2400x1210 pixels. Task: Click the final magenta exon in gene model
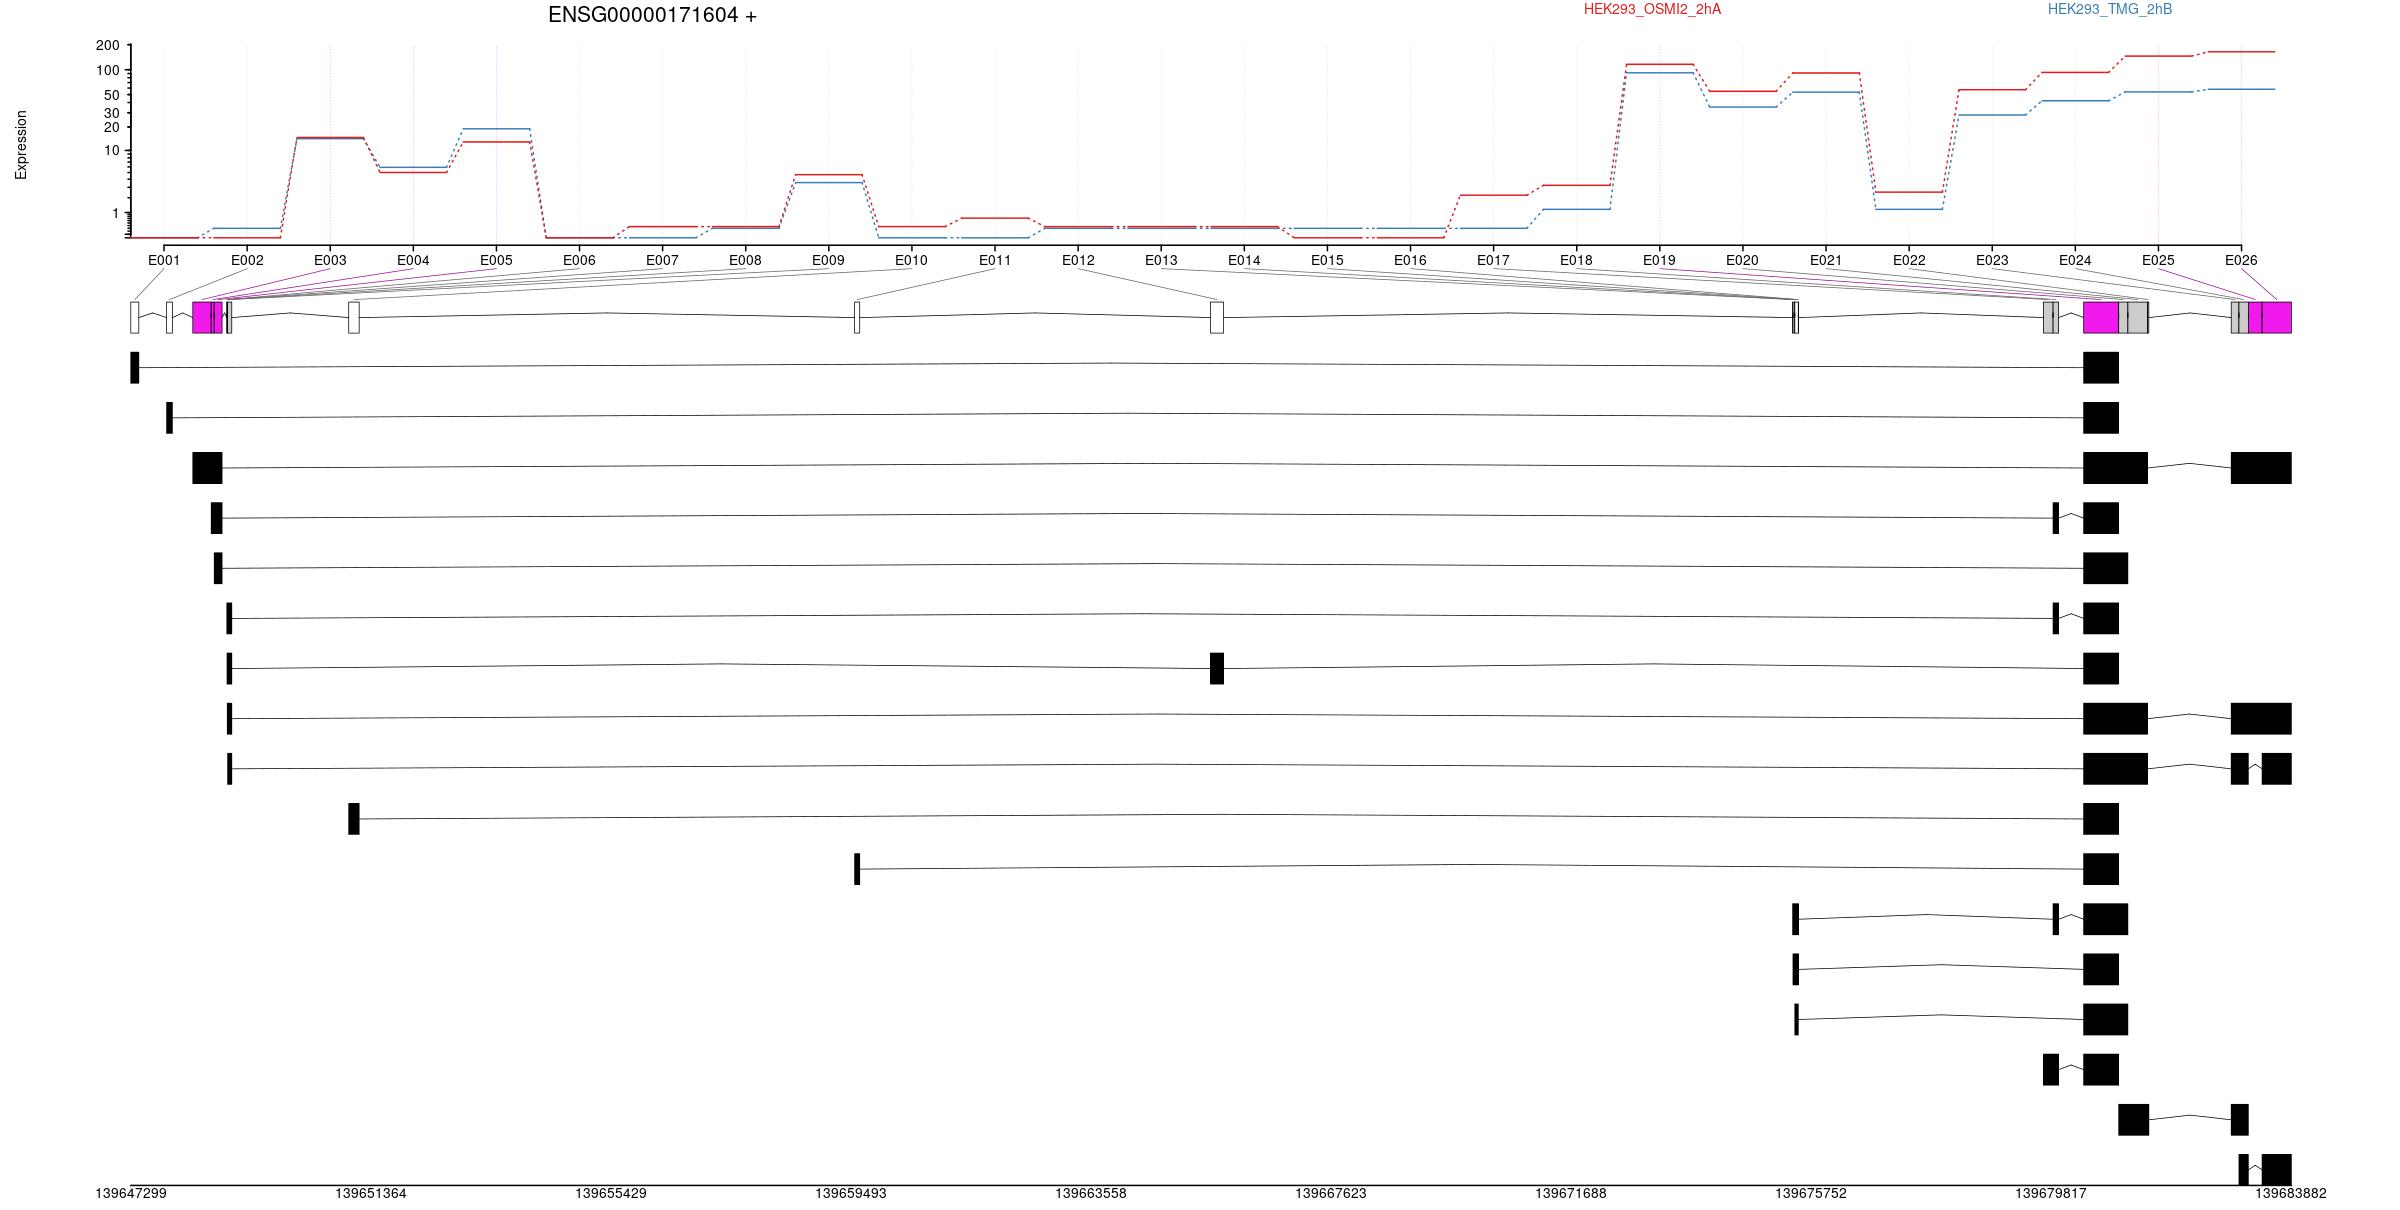(x=2277, y=318)
